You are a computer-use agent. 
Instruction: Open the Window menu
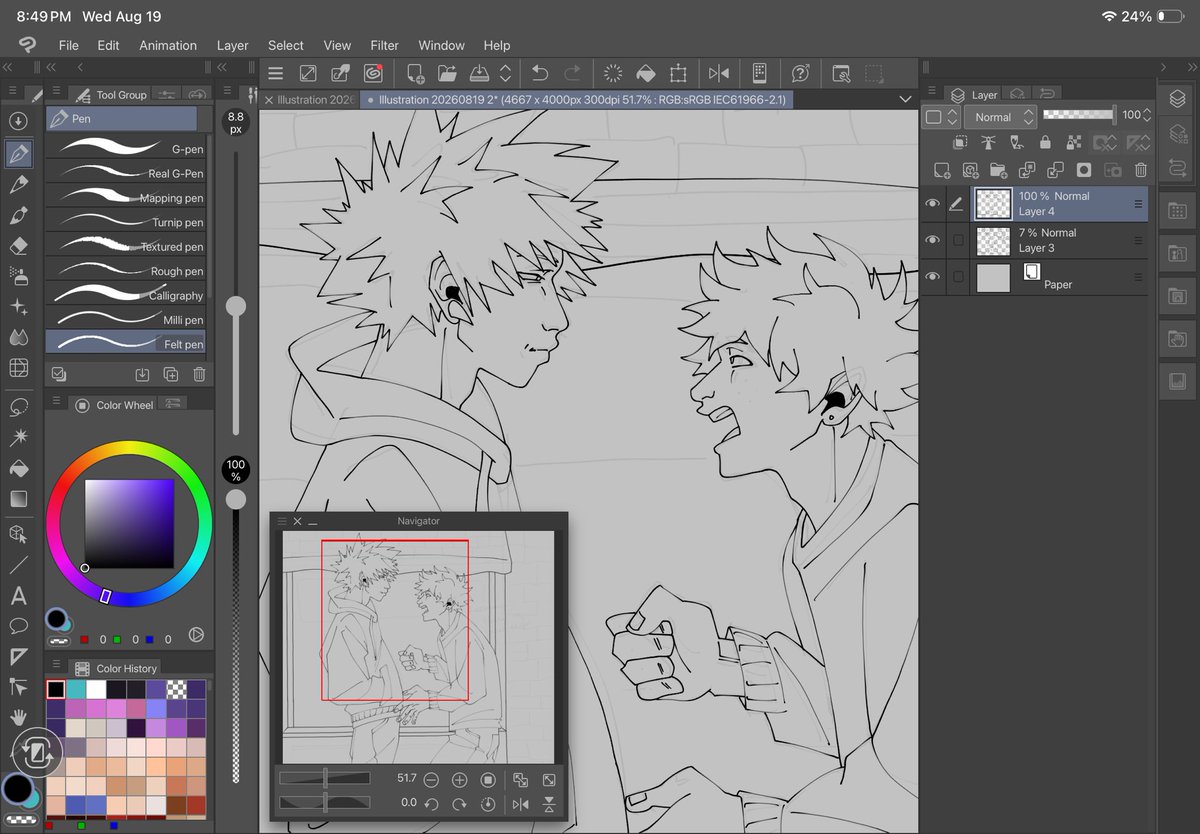click(x=441, y=45)
